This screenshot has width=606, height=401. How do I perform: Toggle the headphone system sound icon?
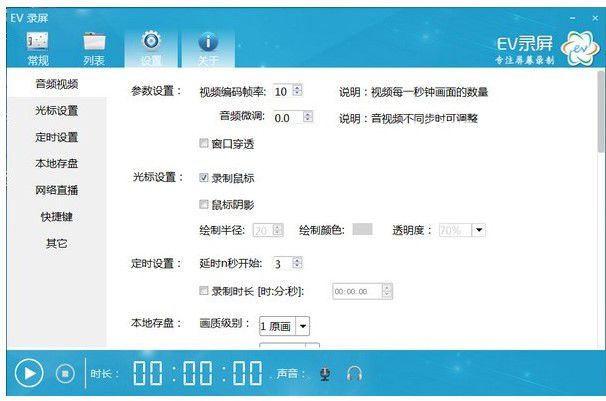(354, 374)
